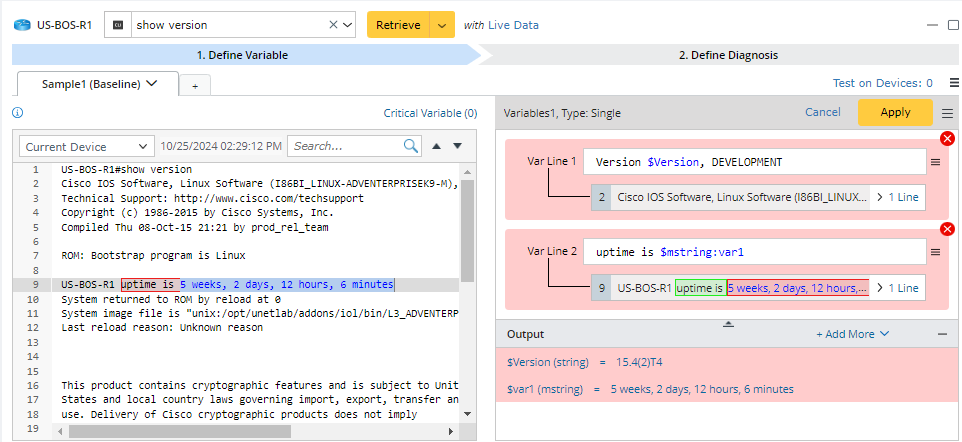
Task: Remove Var Line 2 with red X
Action: point(947,229)
